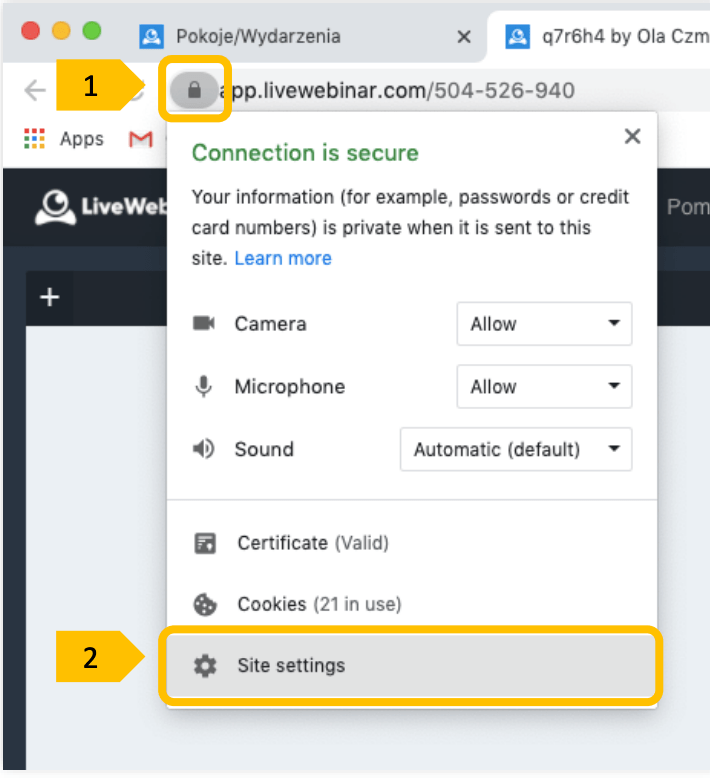
Task: Click the certificate icon
Action: pos(204,543)
